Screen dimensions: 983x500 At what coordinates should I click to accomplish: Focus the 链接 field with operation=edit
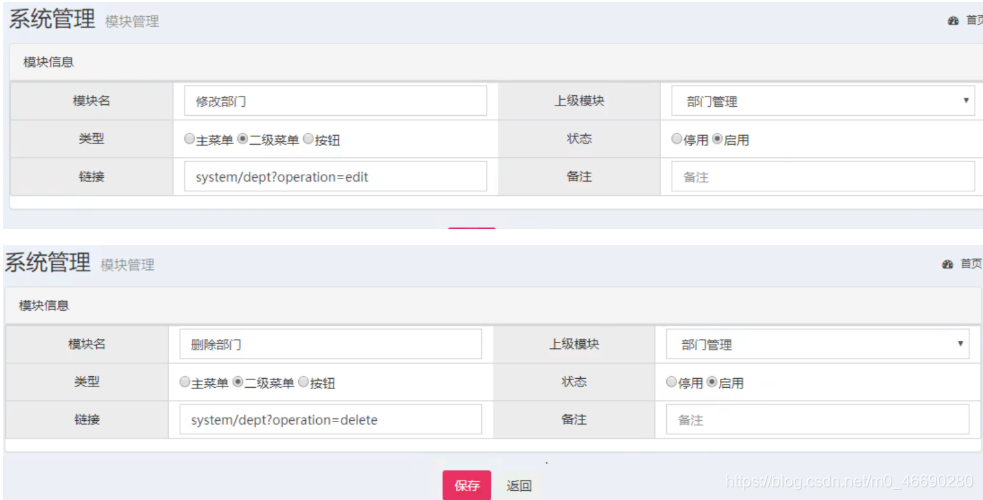tap(335, 177)
